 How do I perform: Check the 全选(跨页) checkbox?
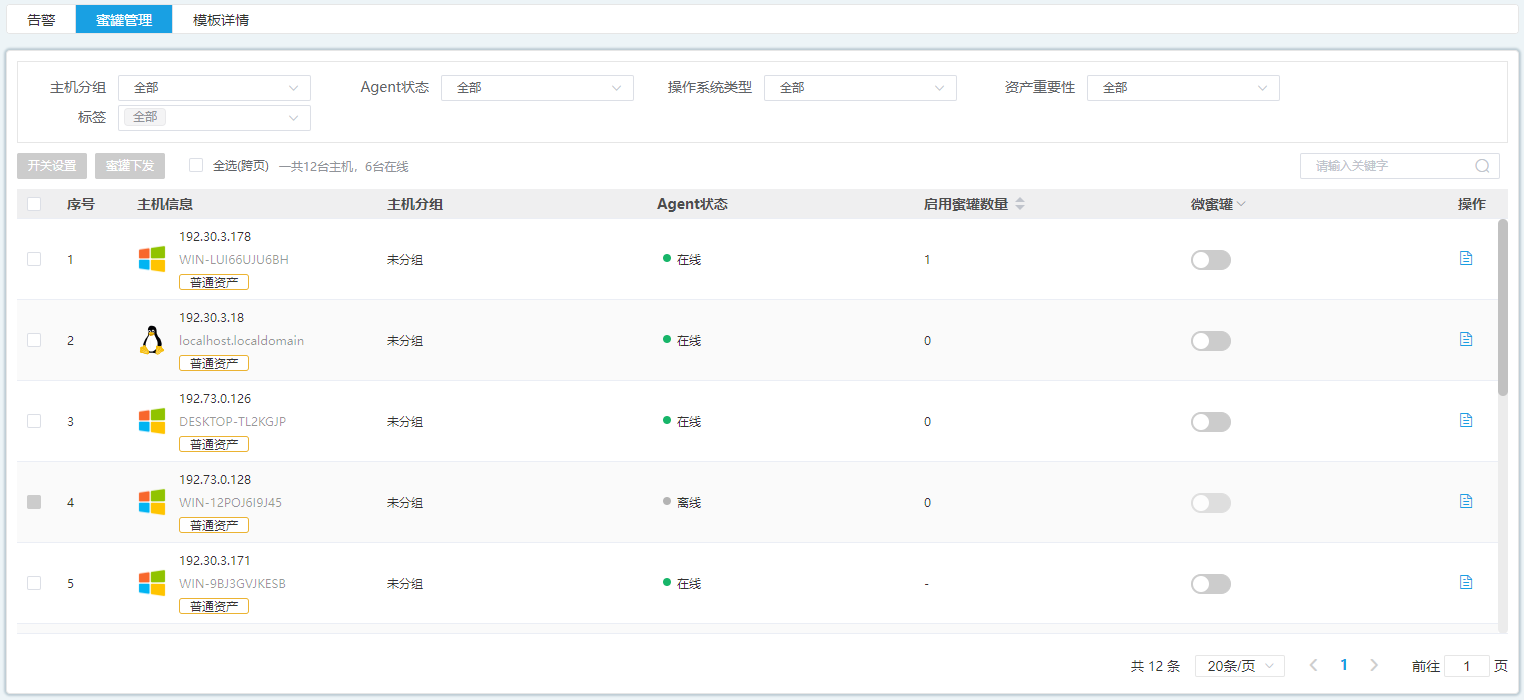point(196,165)
